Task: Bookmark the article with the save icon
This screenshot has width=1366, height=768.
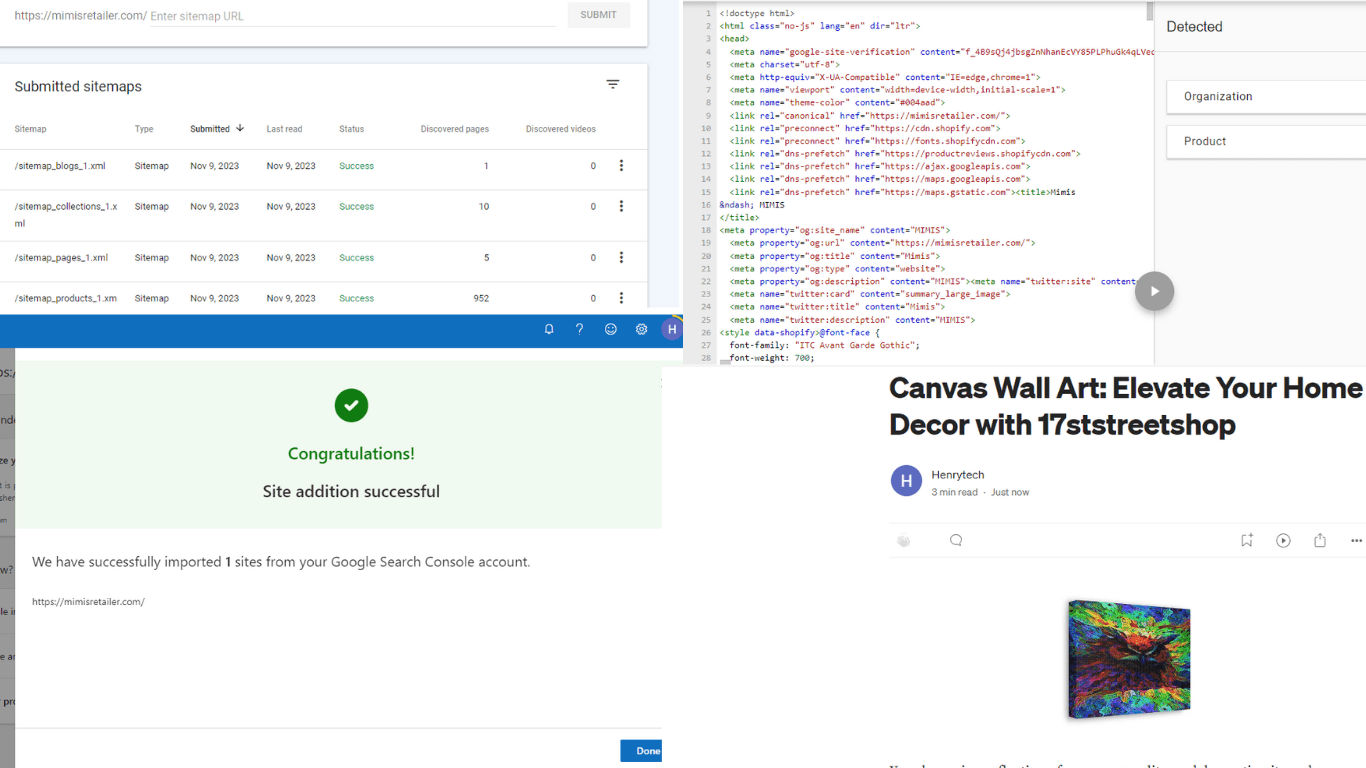Action: click(x=1247, y=540)
